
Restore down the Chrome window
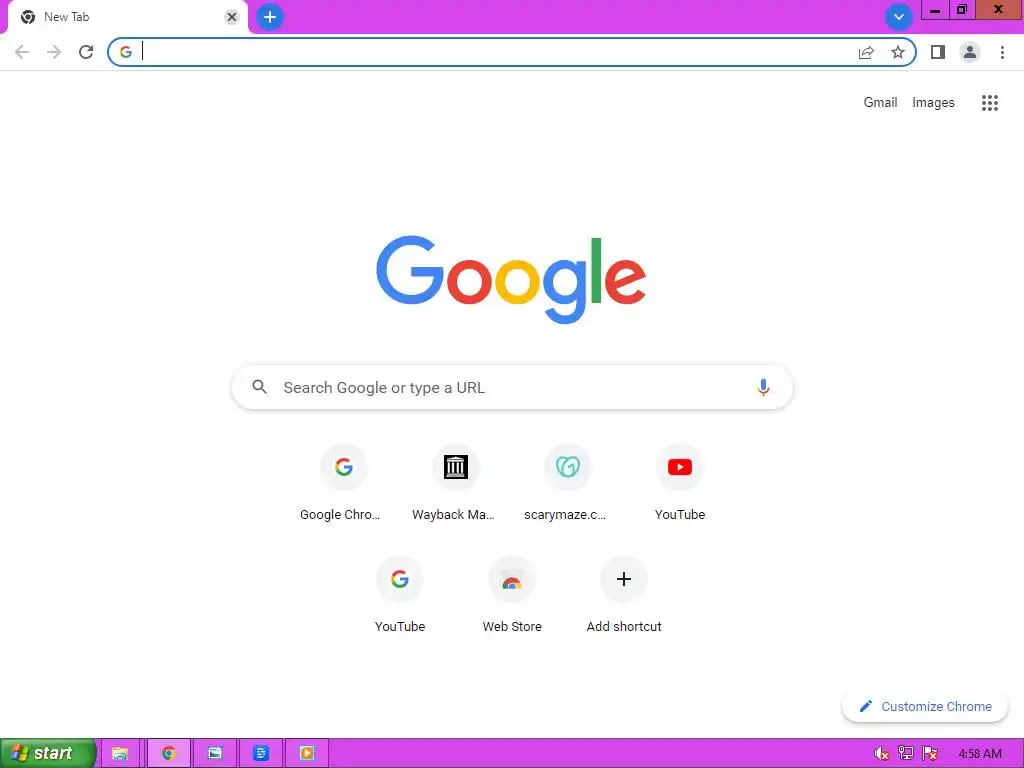[x=962, y=10]
